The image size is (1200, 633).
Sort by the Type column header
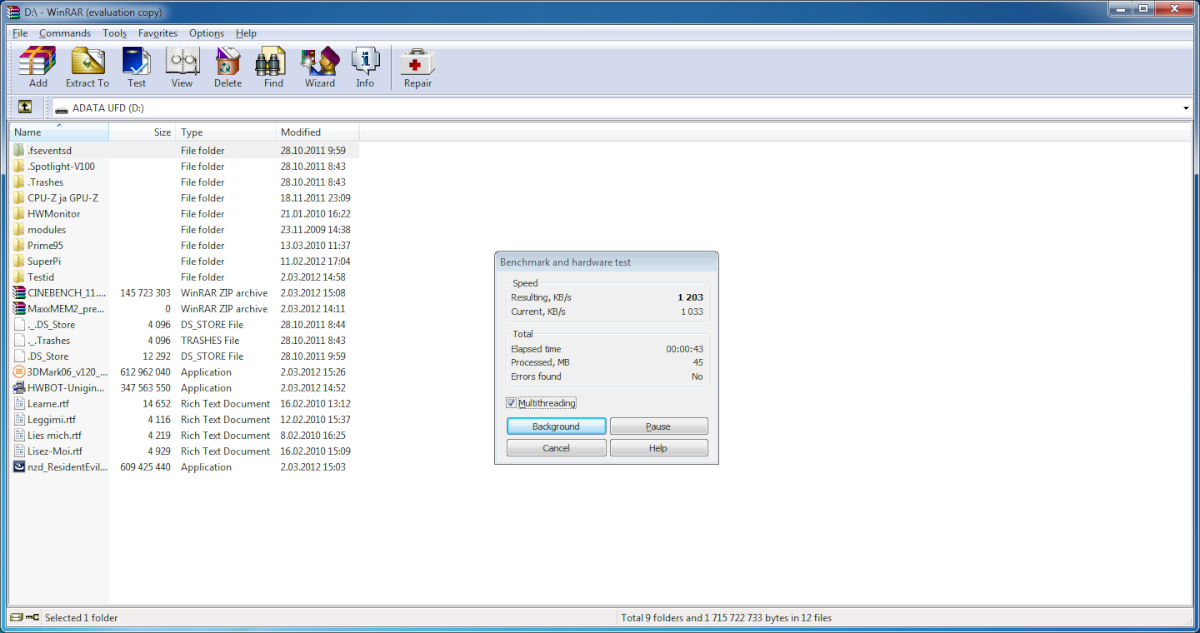click(x=226, y=132)
